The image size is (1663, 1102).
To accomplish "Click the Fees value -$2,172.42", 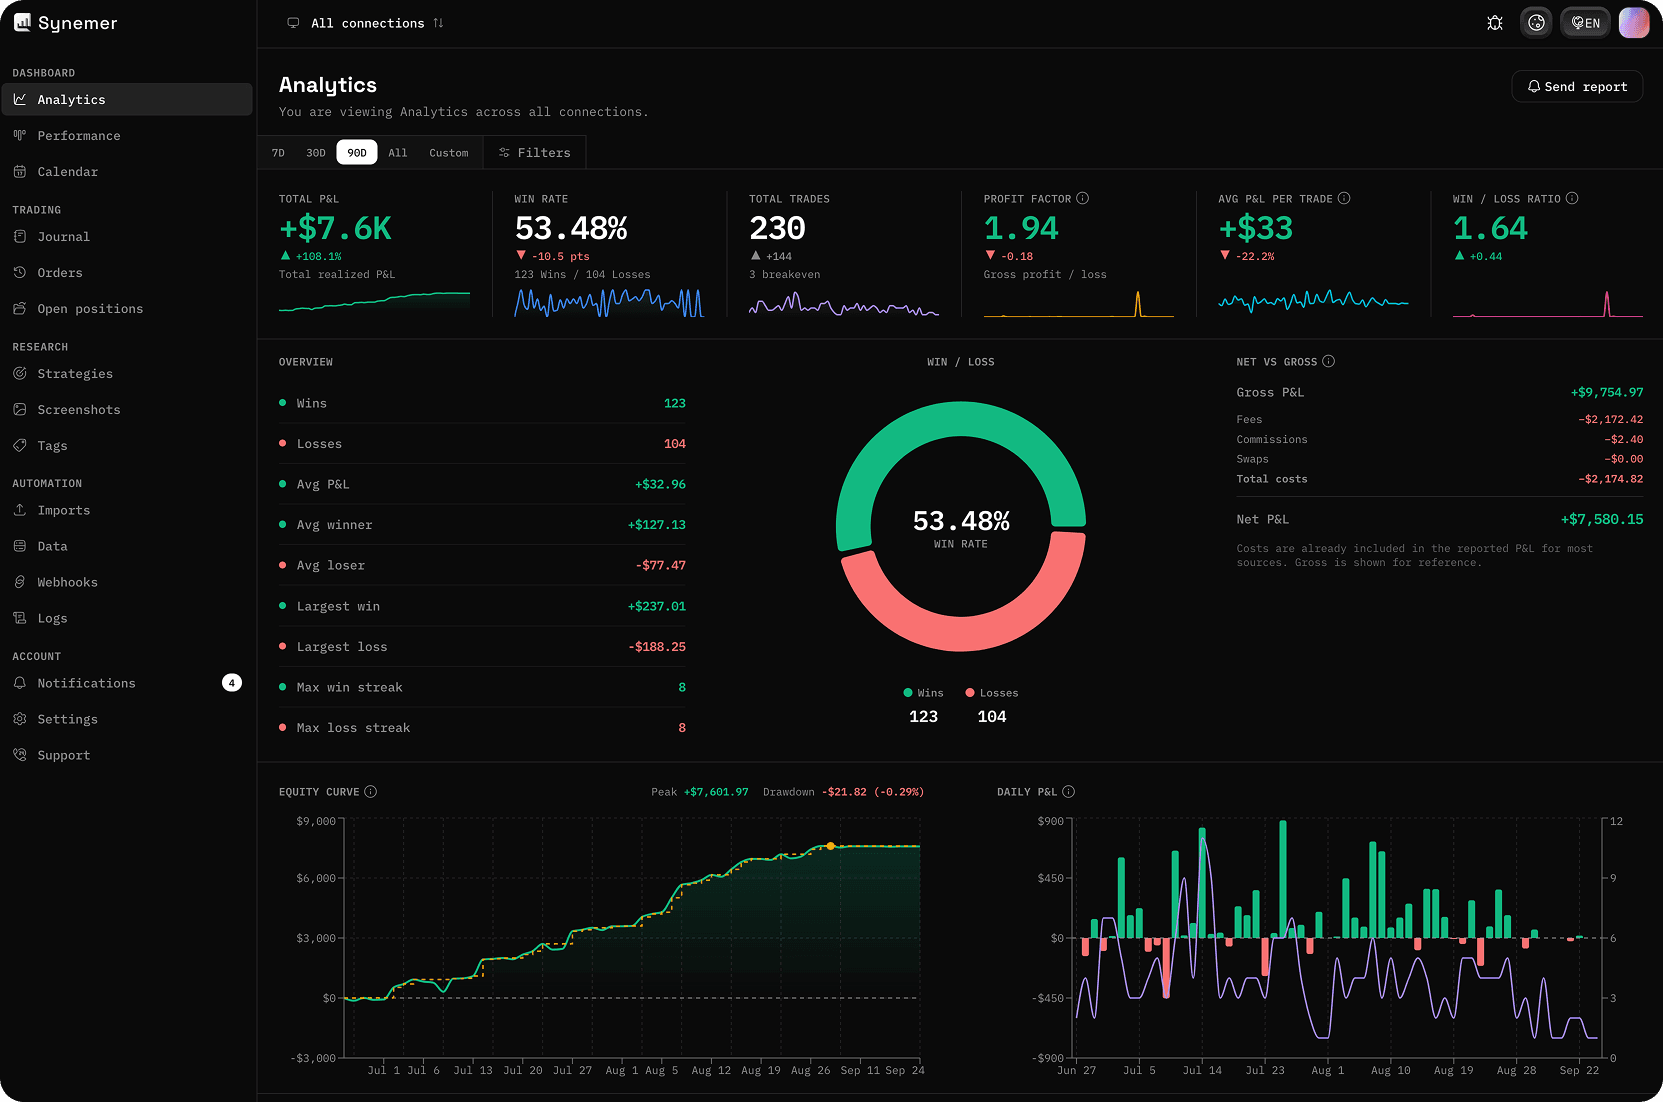I will coord(1611,419).
